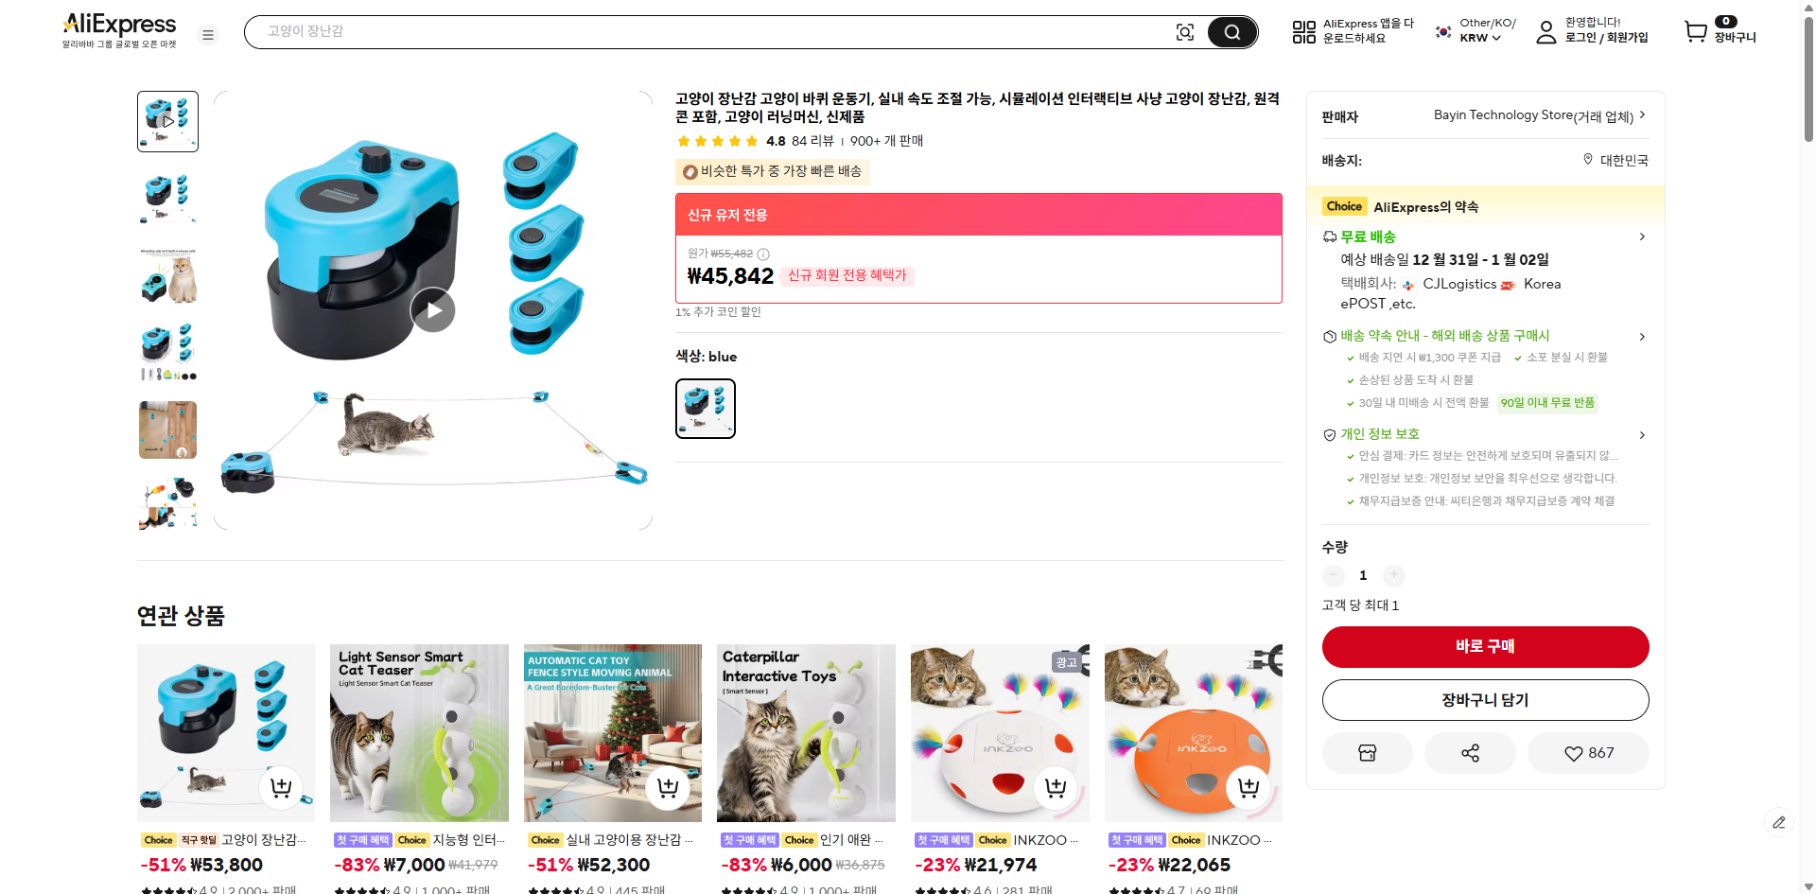Image resolution: width=1816 pixels, height=894 pixels.
Task: Open the shopping cart icon in header
Action: pos(1694,31)
